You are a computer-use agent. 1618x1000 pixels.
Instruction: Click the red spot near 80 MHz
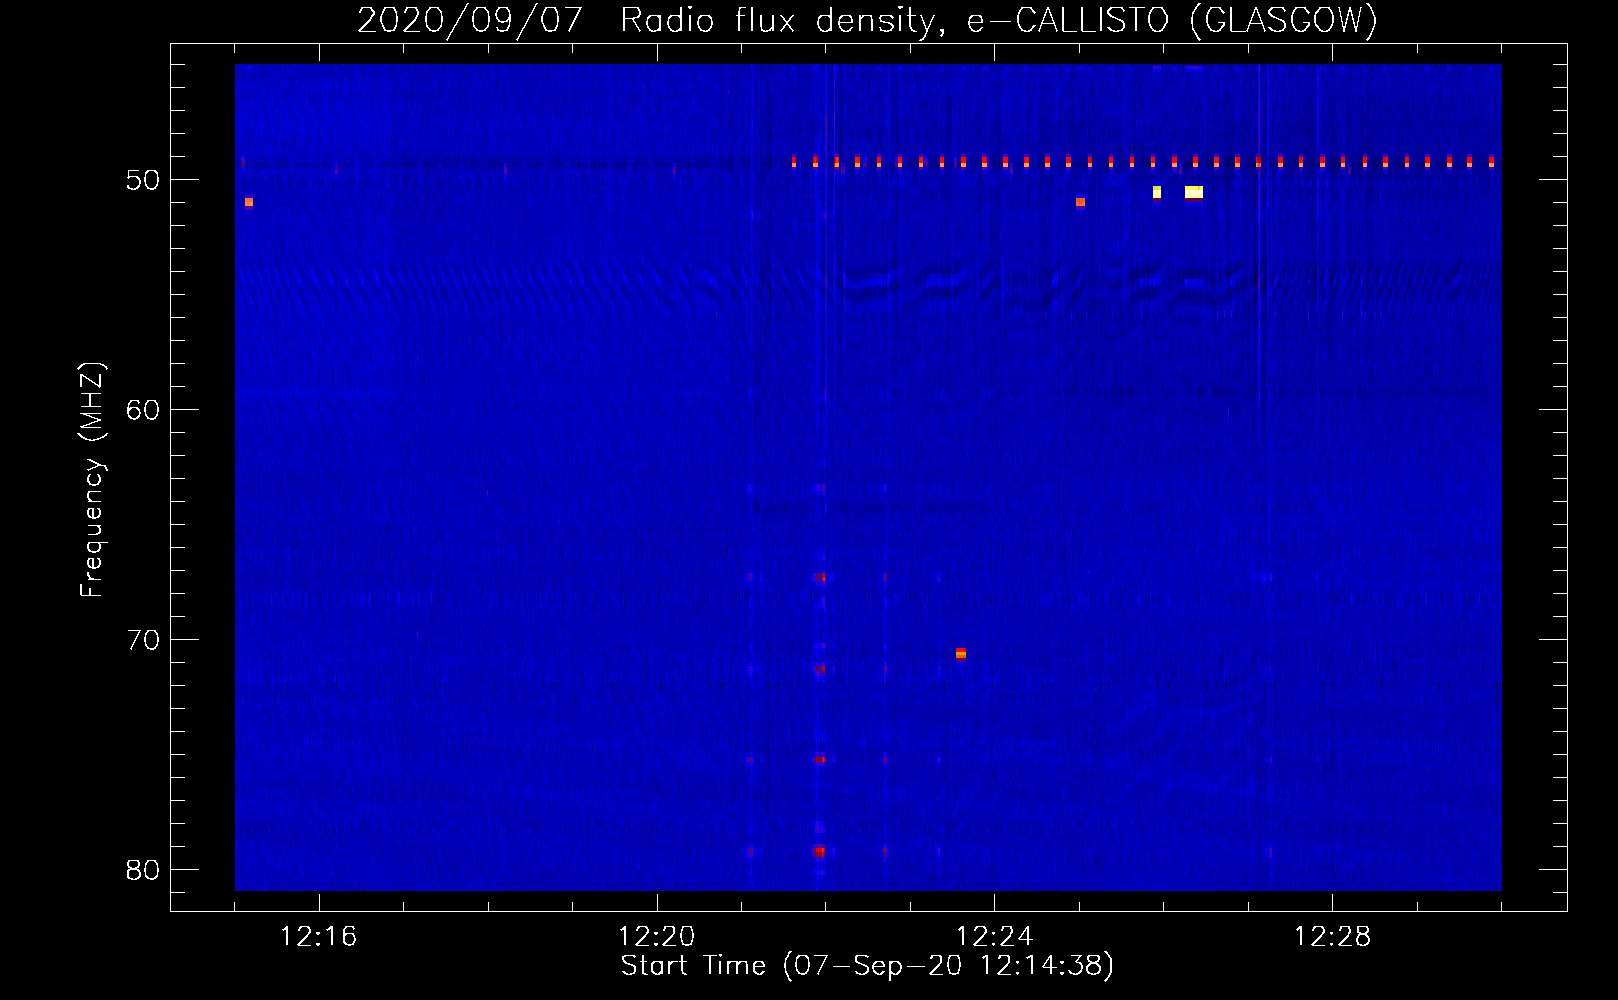(819, 852)
